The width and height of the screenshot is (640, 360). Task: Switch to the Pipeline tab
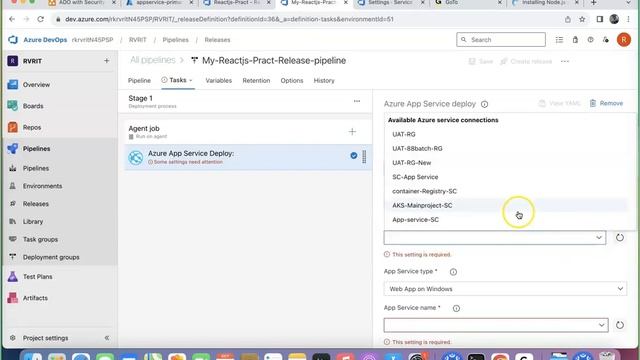point(139,80)
